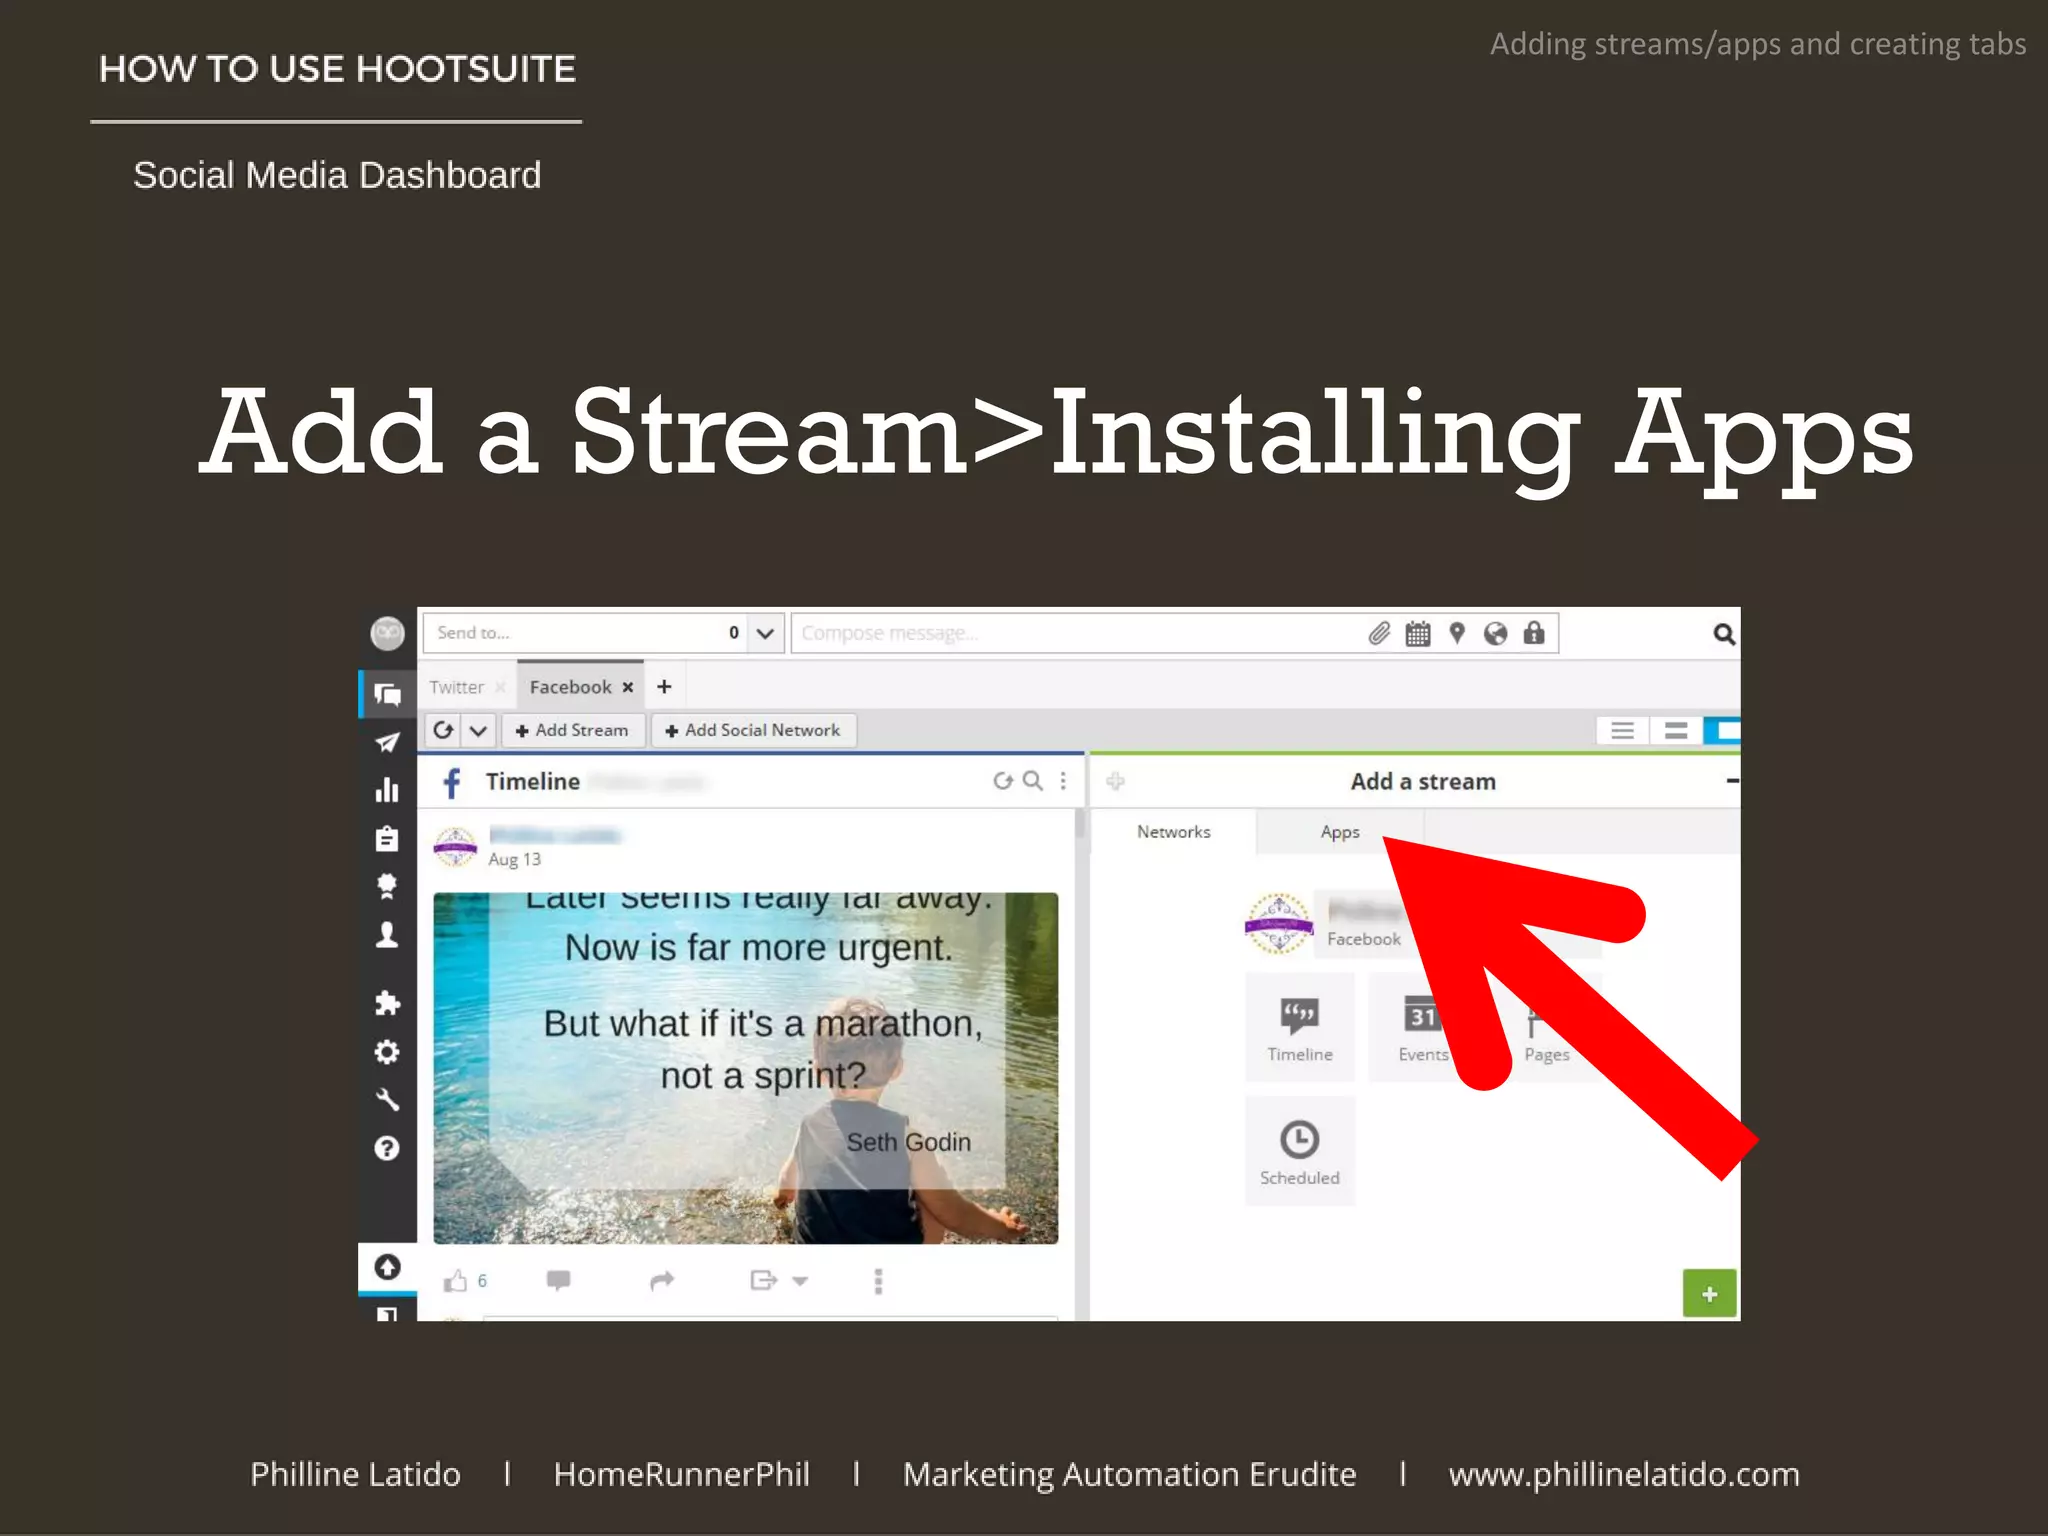This screenshot has width=2048, height=1536.
Task: Add location with pin icon
Action: [1457, 633]
